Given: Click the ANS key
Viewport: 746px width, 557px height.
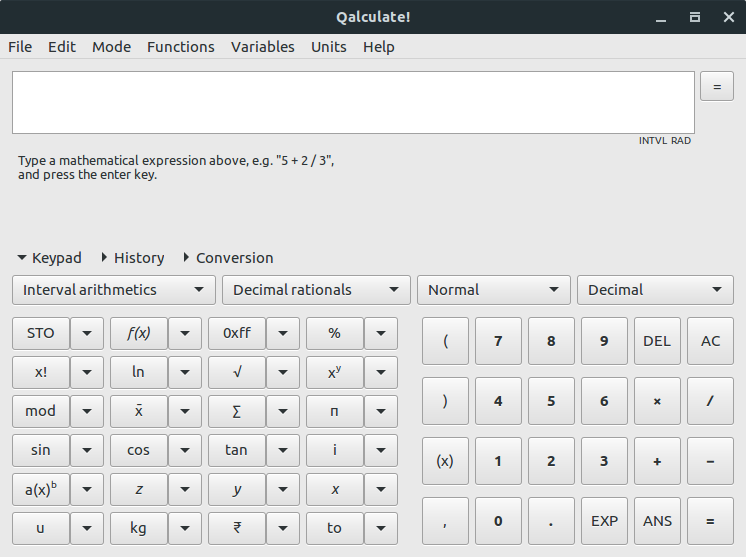Looking at the screenshot, I should [657, 521].
